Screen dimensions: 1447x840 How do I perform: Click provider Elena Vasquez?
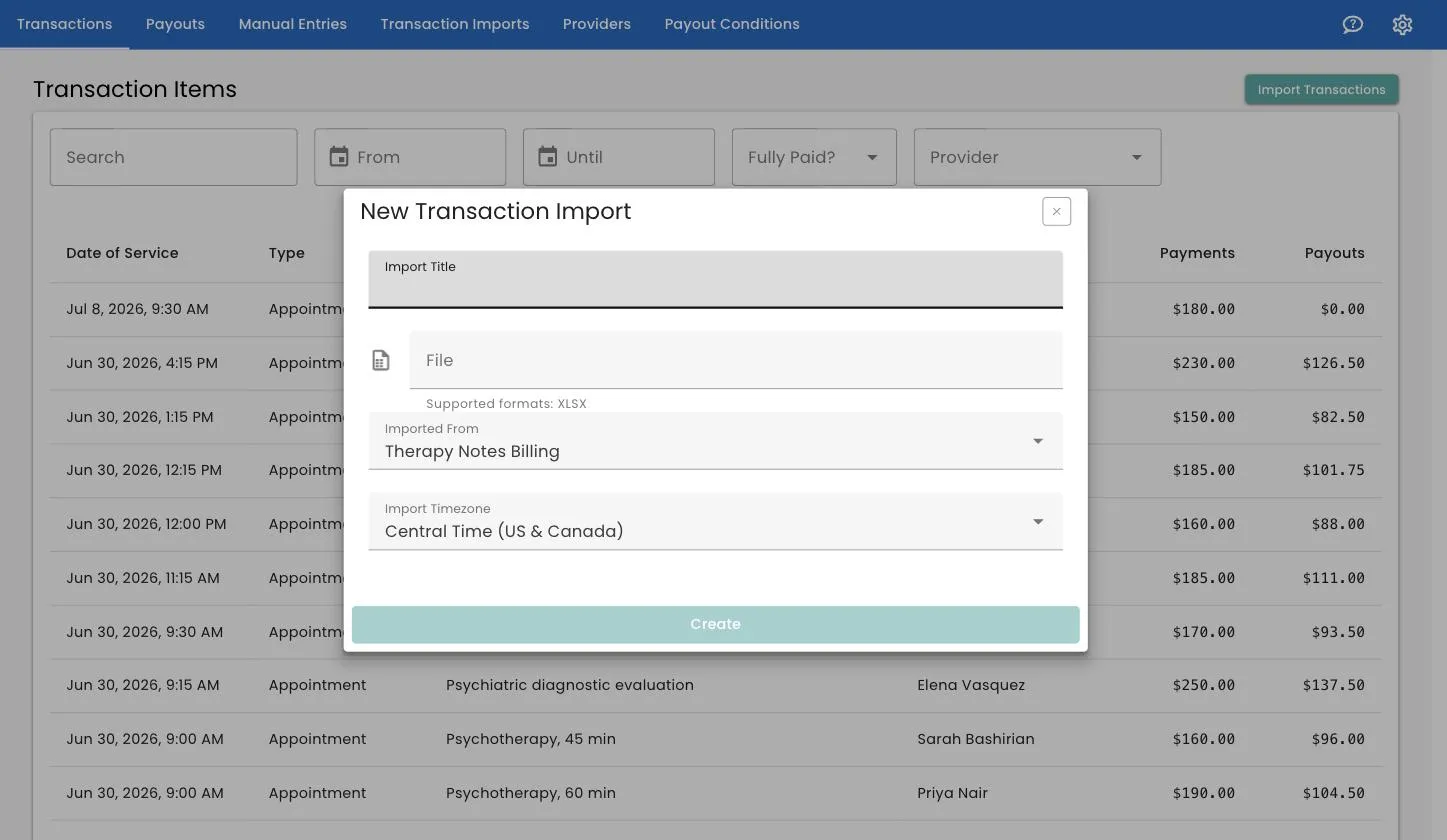[x=971, y=685]
